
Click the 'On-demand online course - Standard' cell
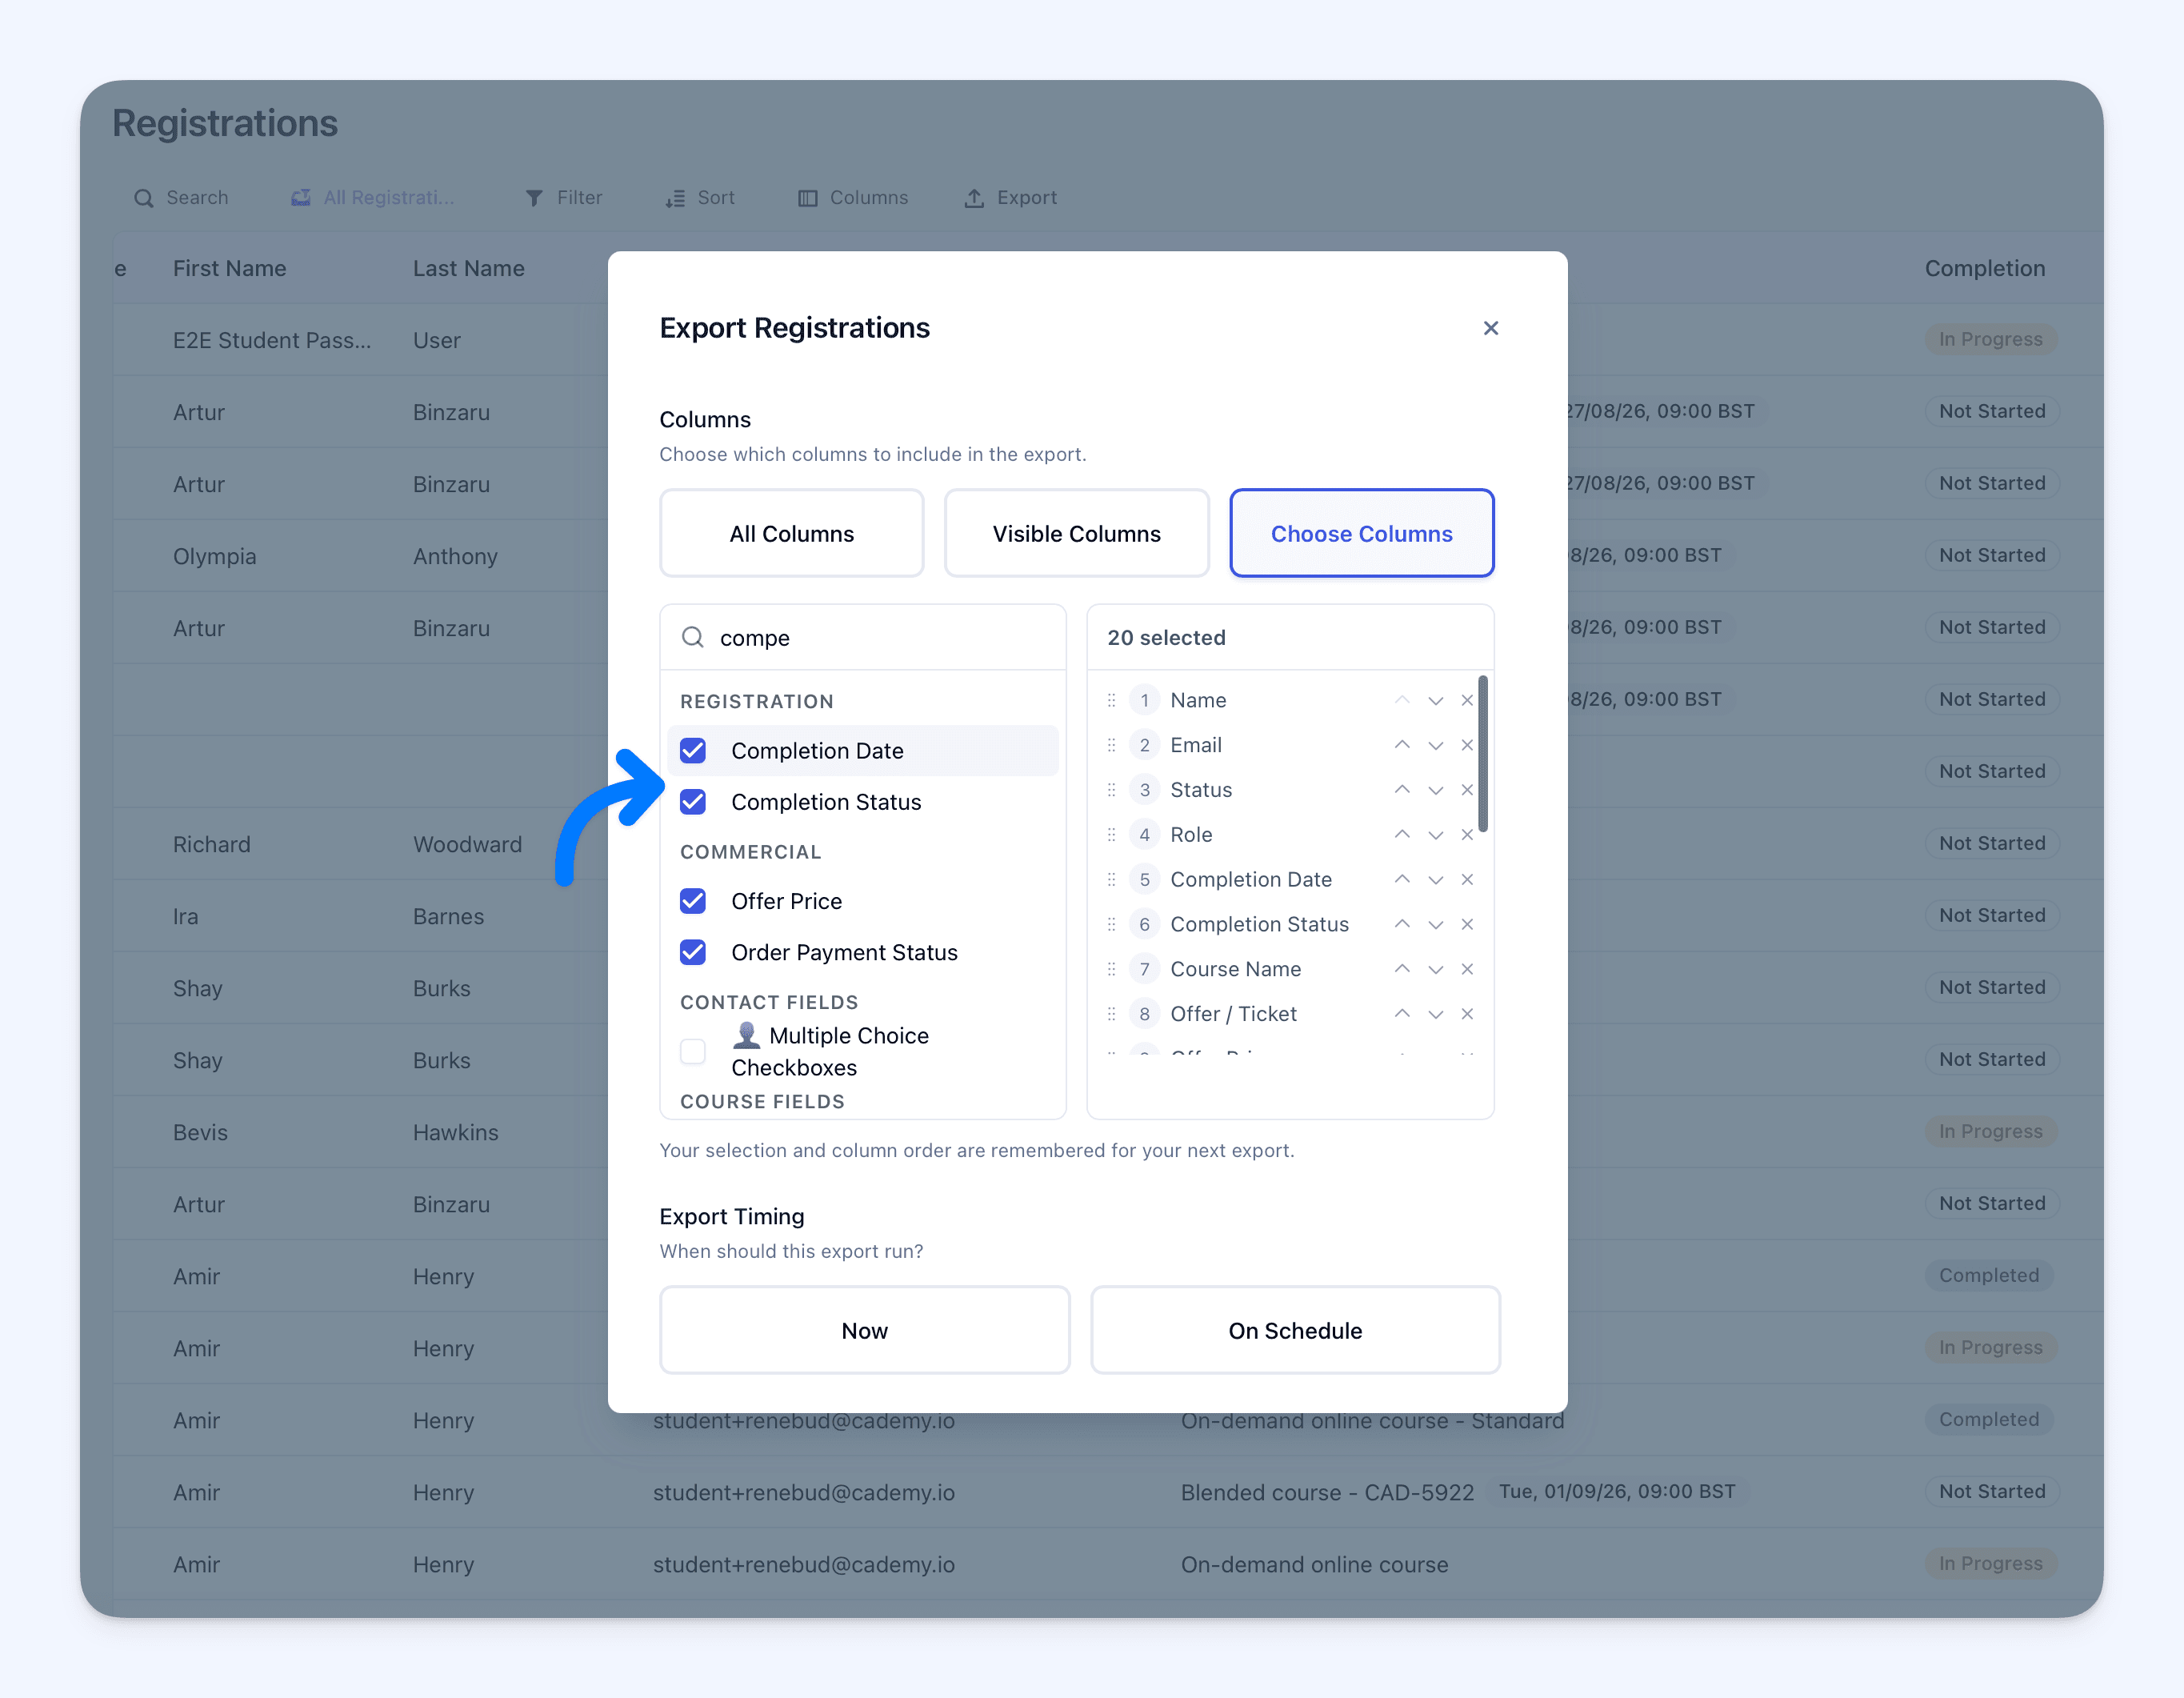(x=1372, y=1420)
